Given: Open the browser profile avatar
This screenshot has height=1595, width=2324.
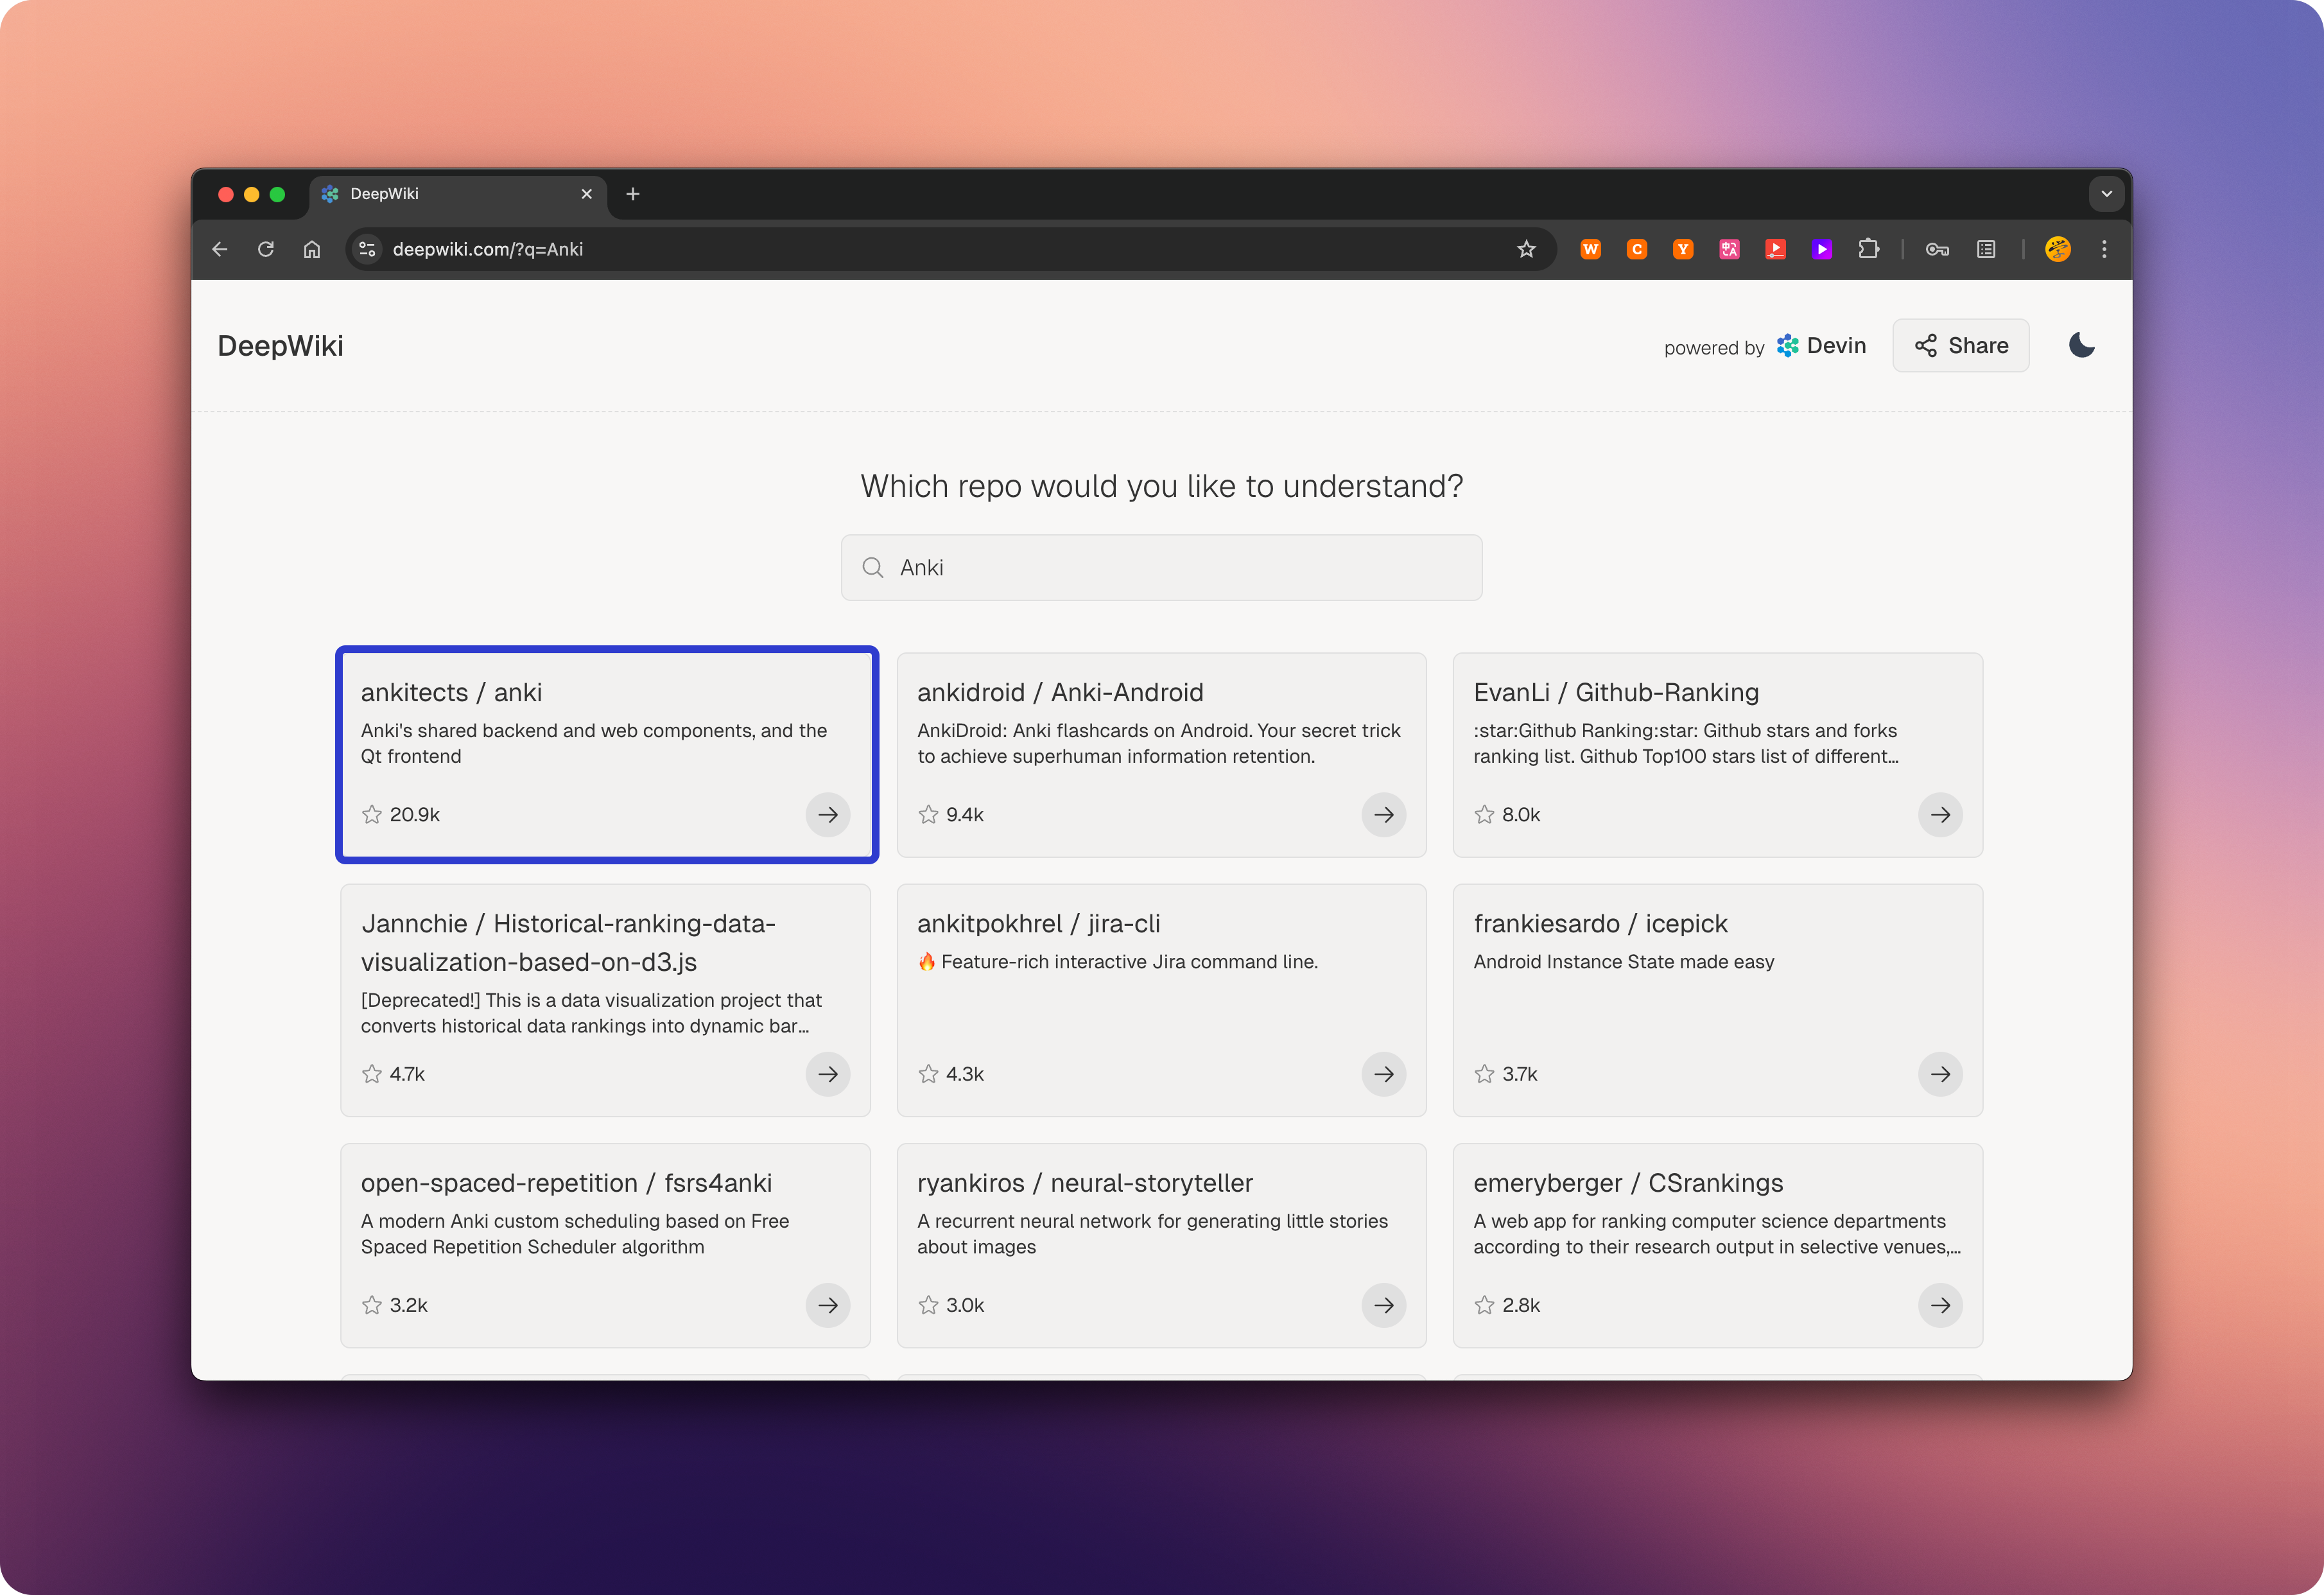Looking at the screenshot, I should pyautogui.click(x=2058, y=249).
